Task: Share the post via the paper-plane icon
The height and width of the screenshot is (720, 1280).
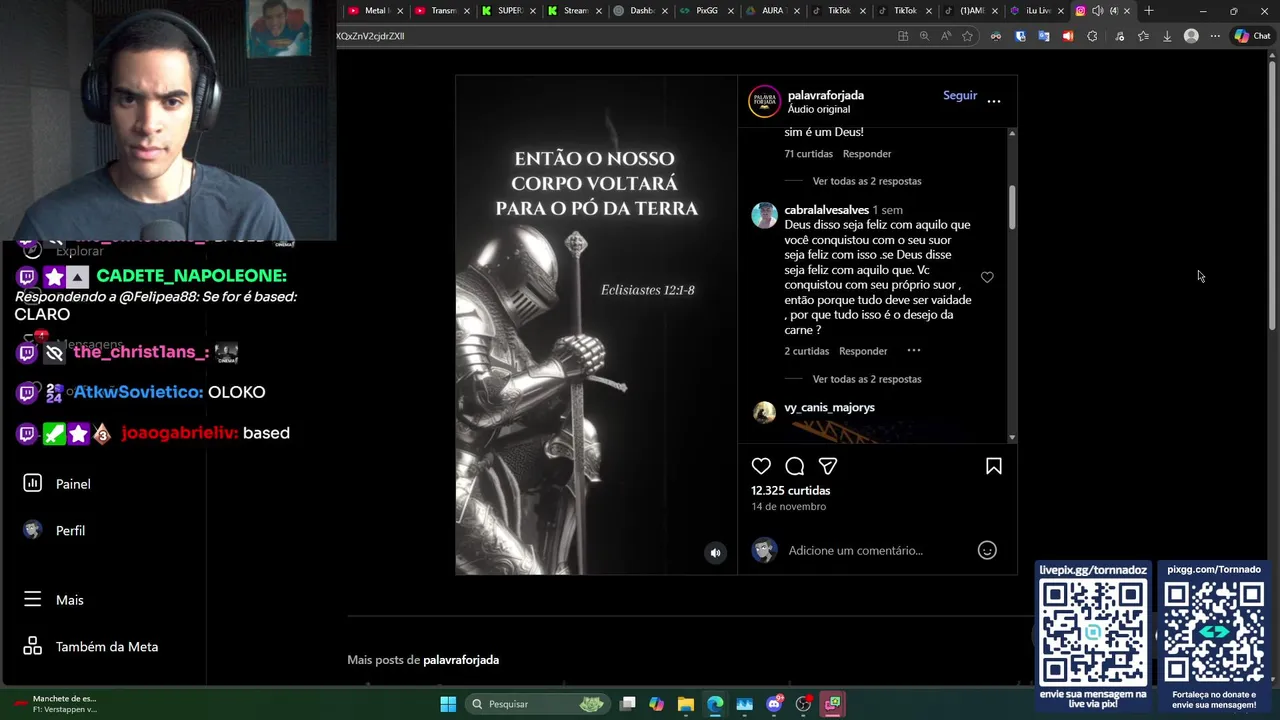Action: pos(827,466)
